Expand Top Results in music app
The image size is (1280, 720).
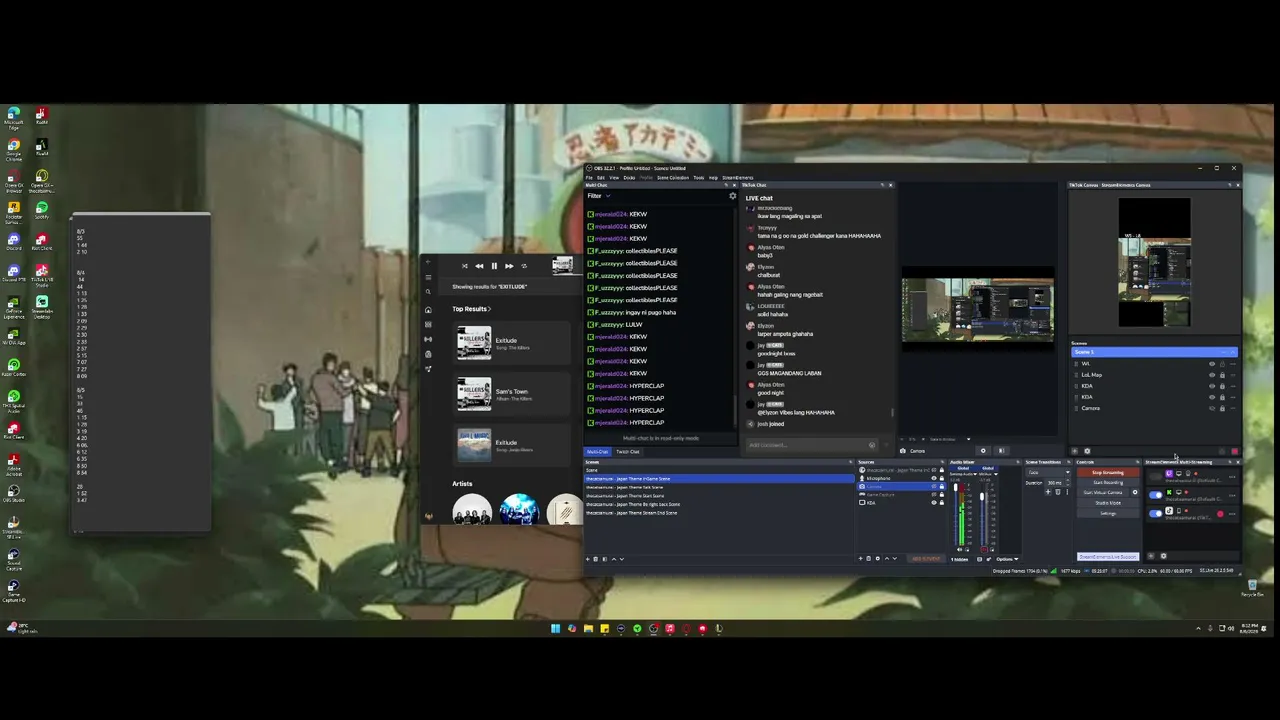pos(471,309)
